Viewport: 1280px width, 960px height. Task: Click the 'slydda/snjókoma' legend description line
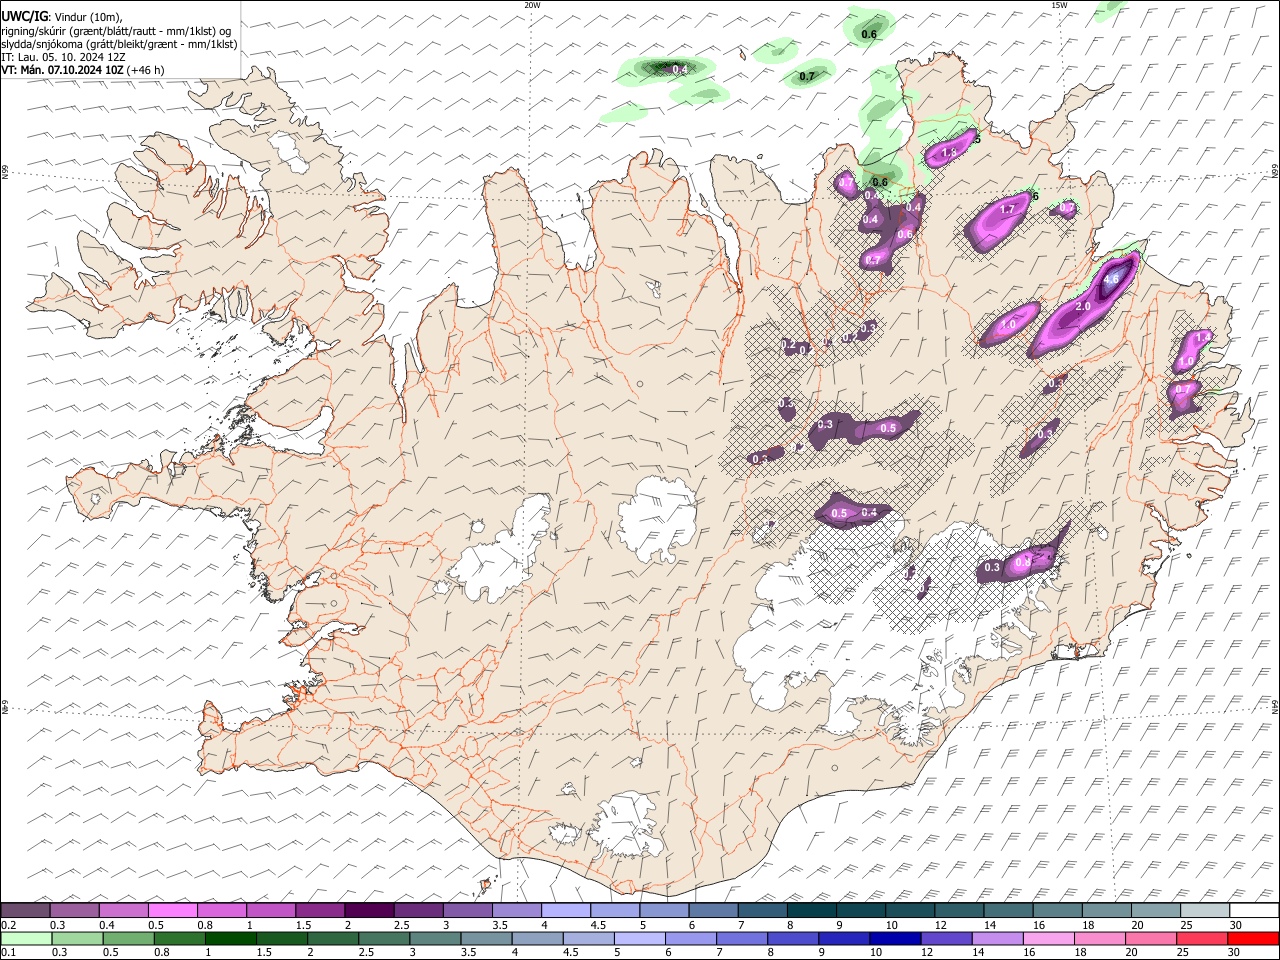120,44
